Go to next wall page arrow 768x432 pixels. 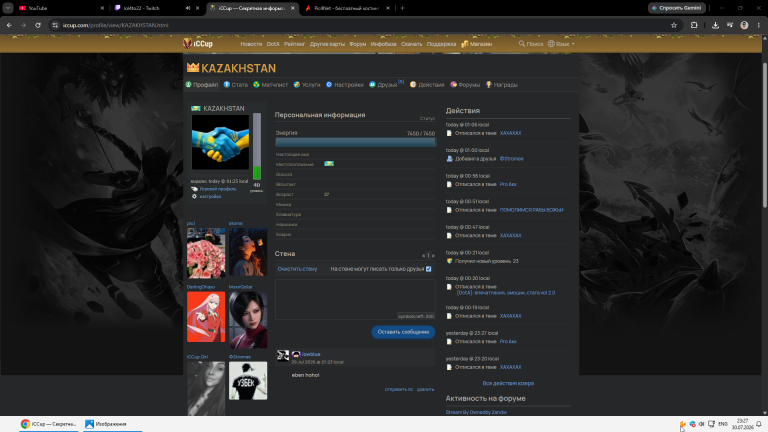pyautogui.click(x=433, y=256)
